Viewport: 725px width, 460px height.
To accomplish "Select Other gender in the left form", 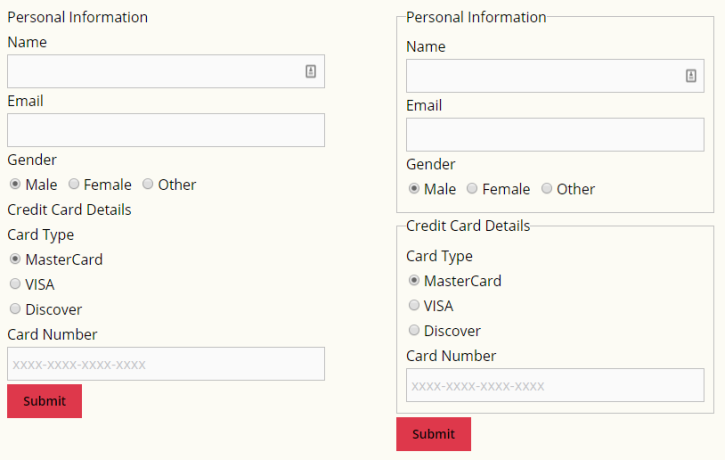I will click(148, 184).
